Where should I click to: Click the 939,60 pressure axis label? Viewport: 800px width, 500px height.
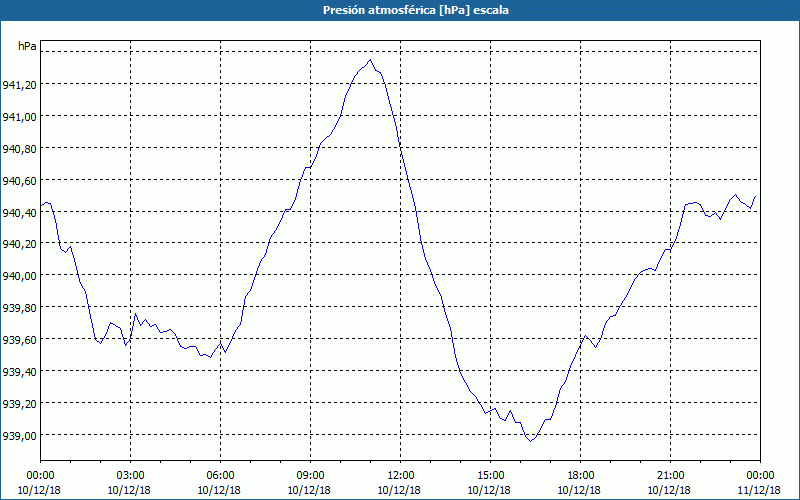[x=19, y=340]
